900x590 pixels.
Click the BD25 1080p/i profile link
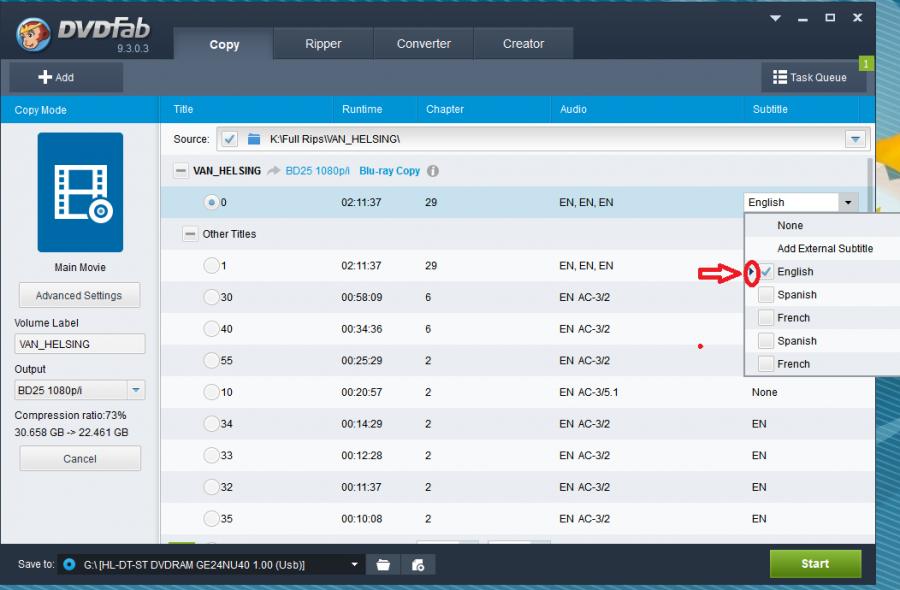click(317, 171)
